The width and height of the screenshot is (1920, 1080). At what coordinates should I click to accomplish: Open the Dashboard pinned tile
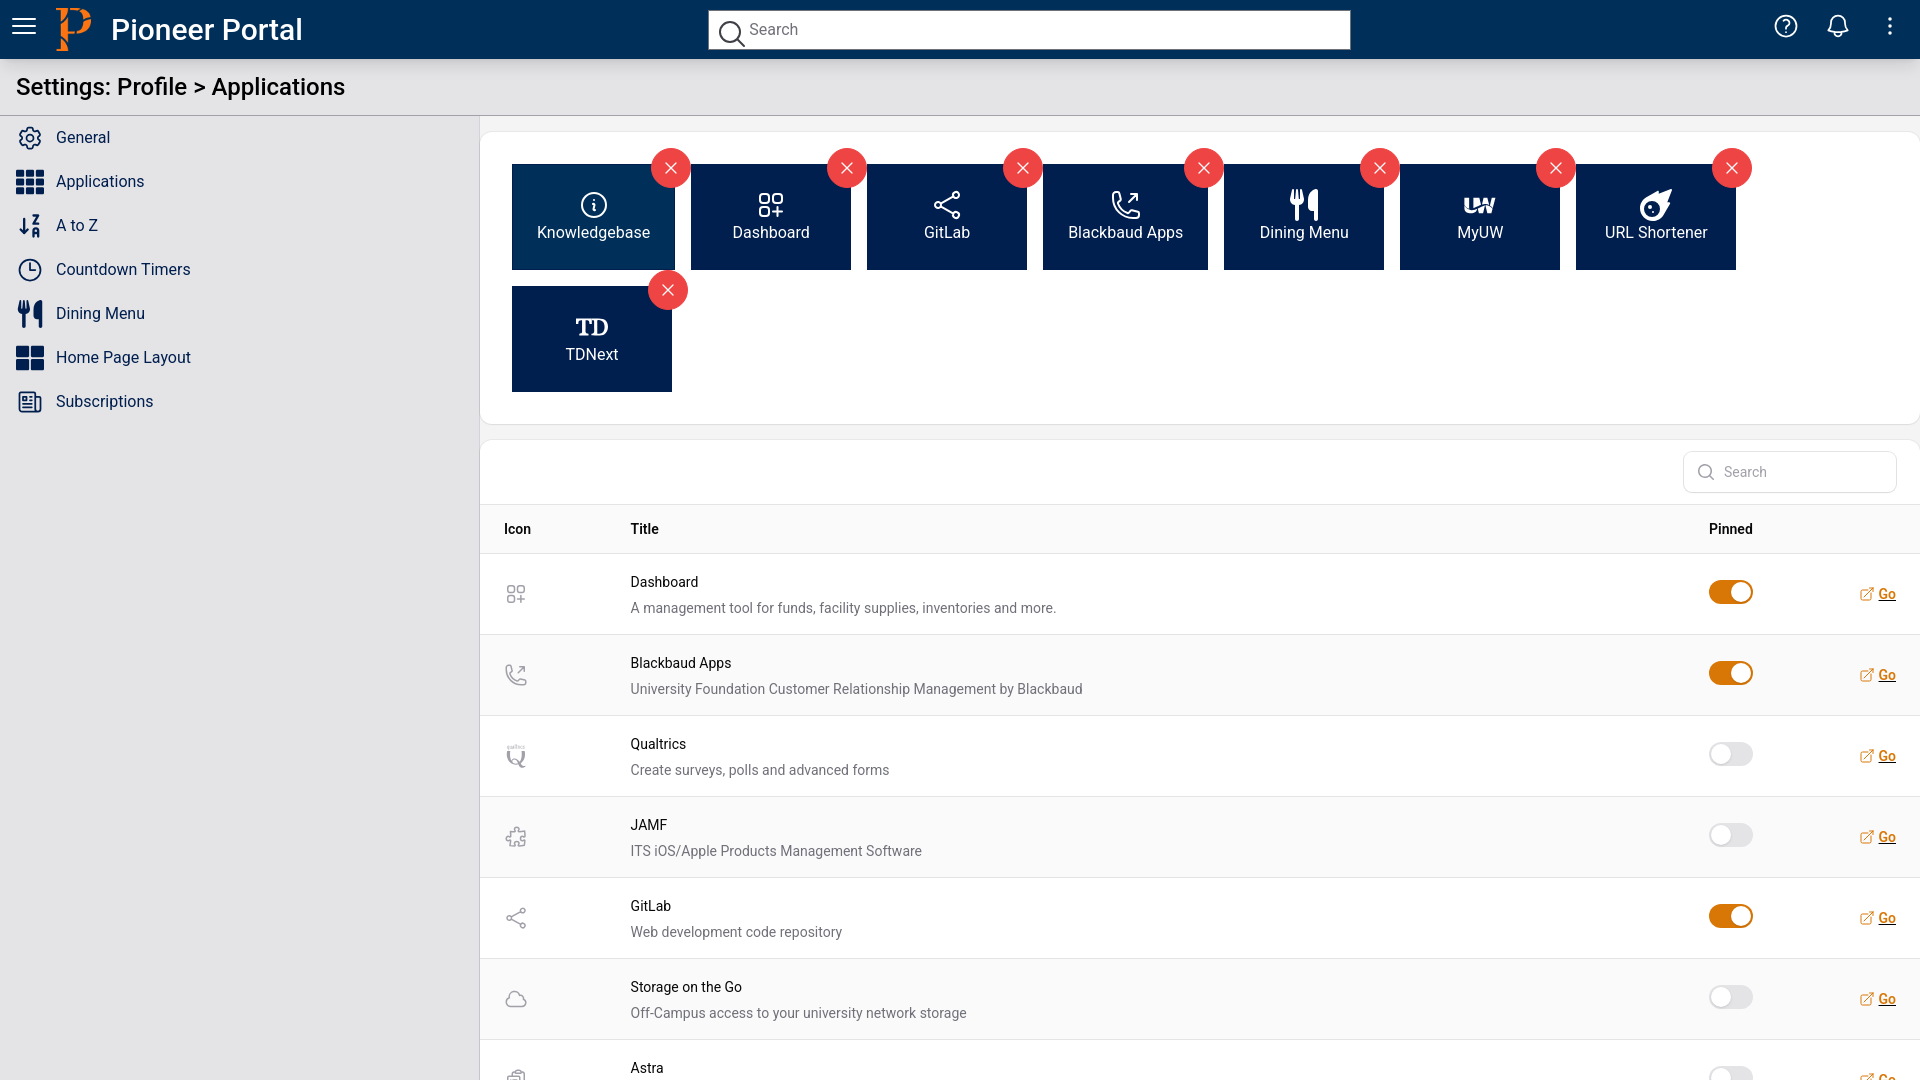(x=771, y=217)
